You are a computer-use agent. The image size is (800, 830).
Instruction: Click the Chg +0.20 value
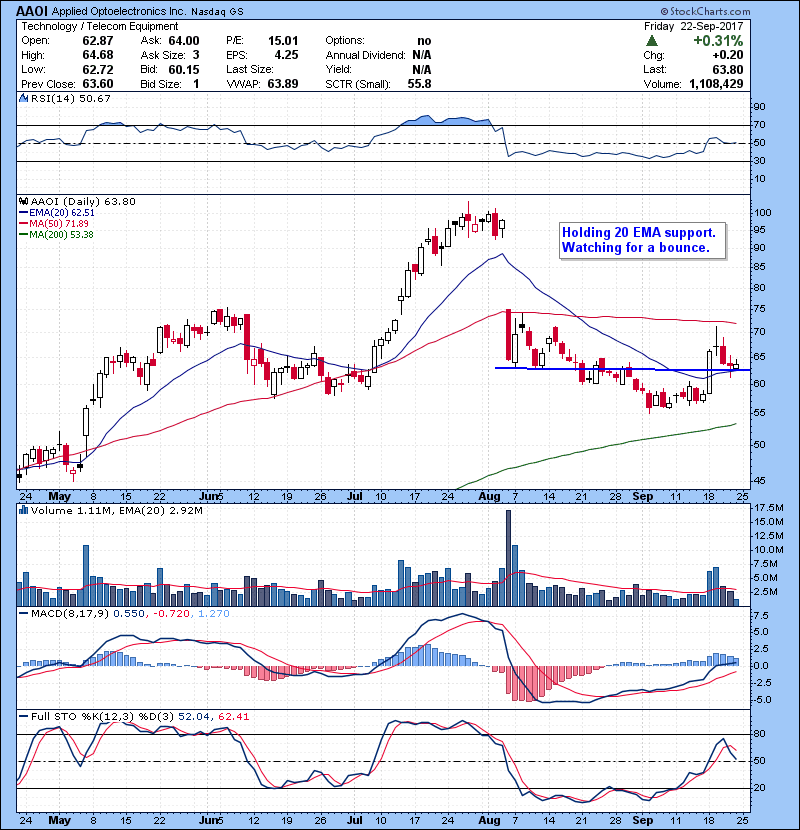pyautogui.click(x=727, y=55)
